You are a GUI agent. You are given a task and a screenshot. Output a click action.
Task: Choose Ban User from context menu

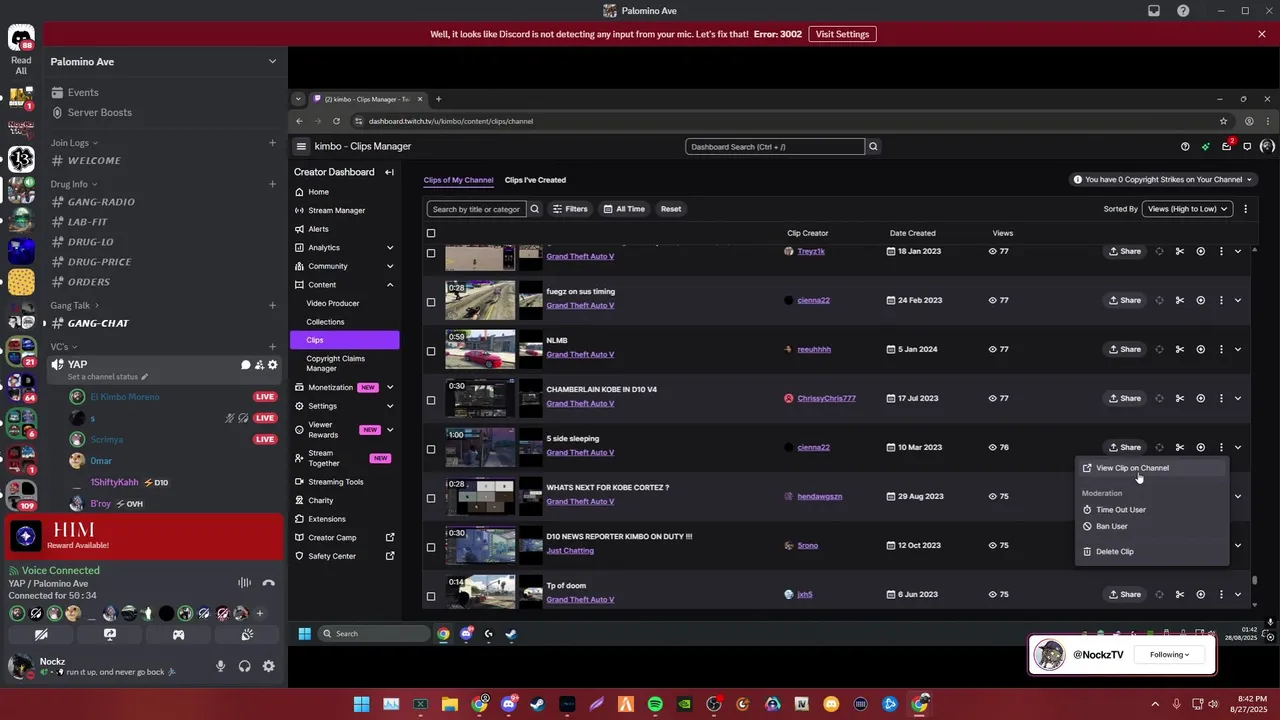pyautogui.click(x=1151, y=526)
